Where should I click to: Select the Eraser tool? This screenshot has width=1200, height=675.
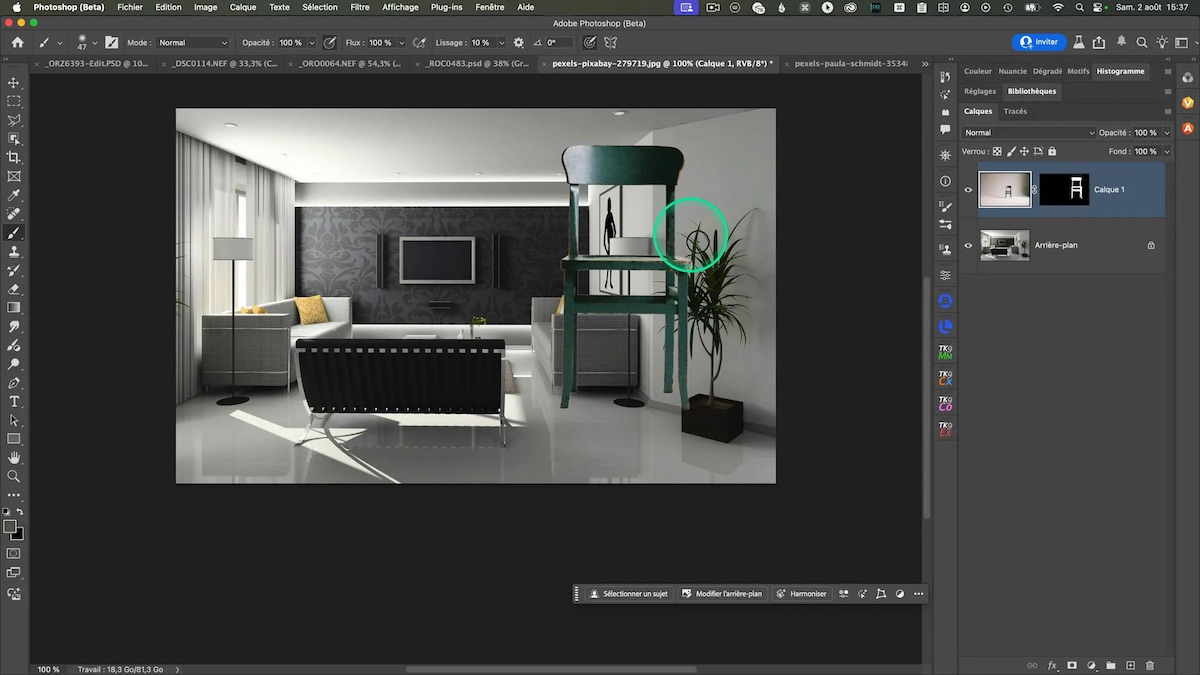pos(14,289)
